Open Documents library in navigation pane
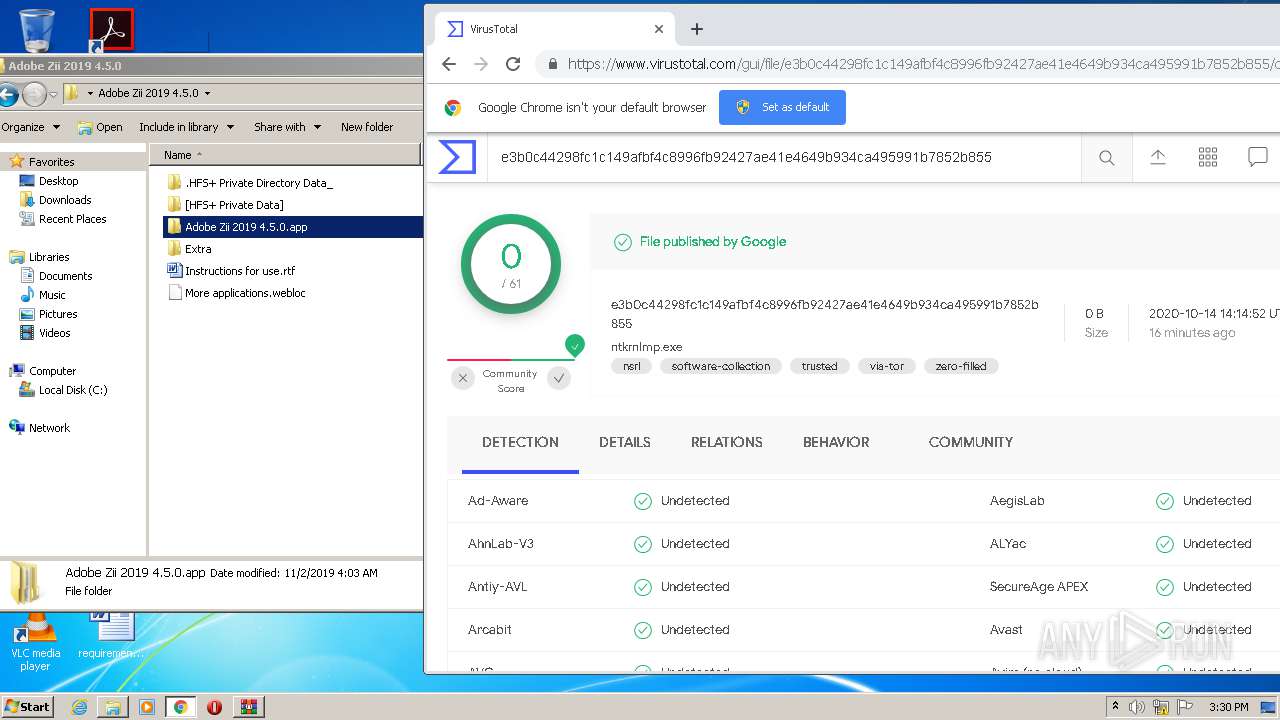1280x720 pixels. point(56,276)
